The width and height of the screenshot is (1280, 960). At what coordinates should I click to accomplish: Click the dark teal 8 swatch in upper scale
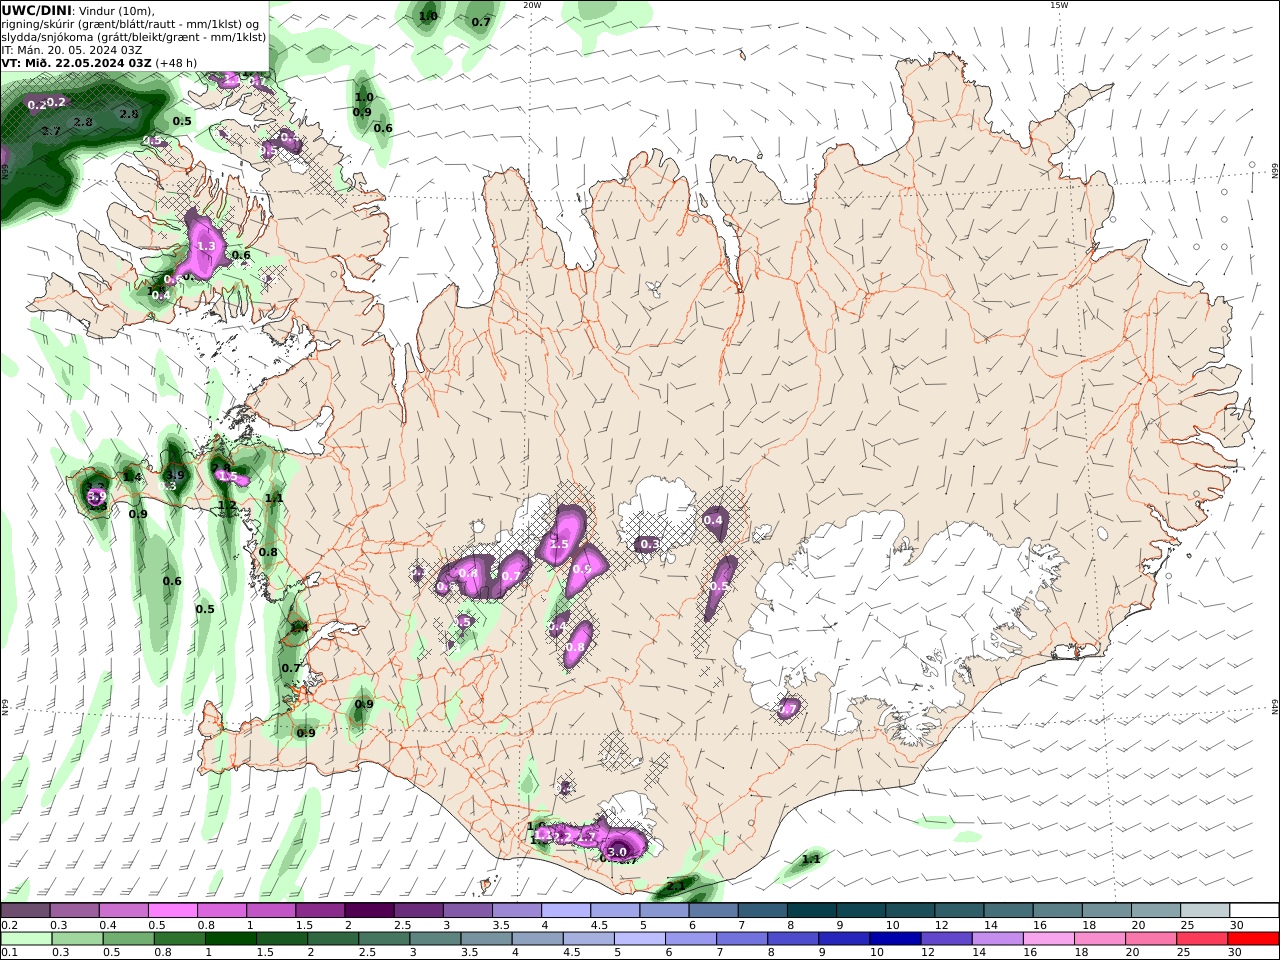coord(811,910)
